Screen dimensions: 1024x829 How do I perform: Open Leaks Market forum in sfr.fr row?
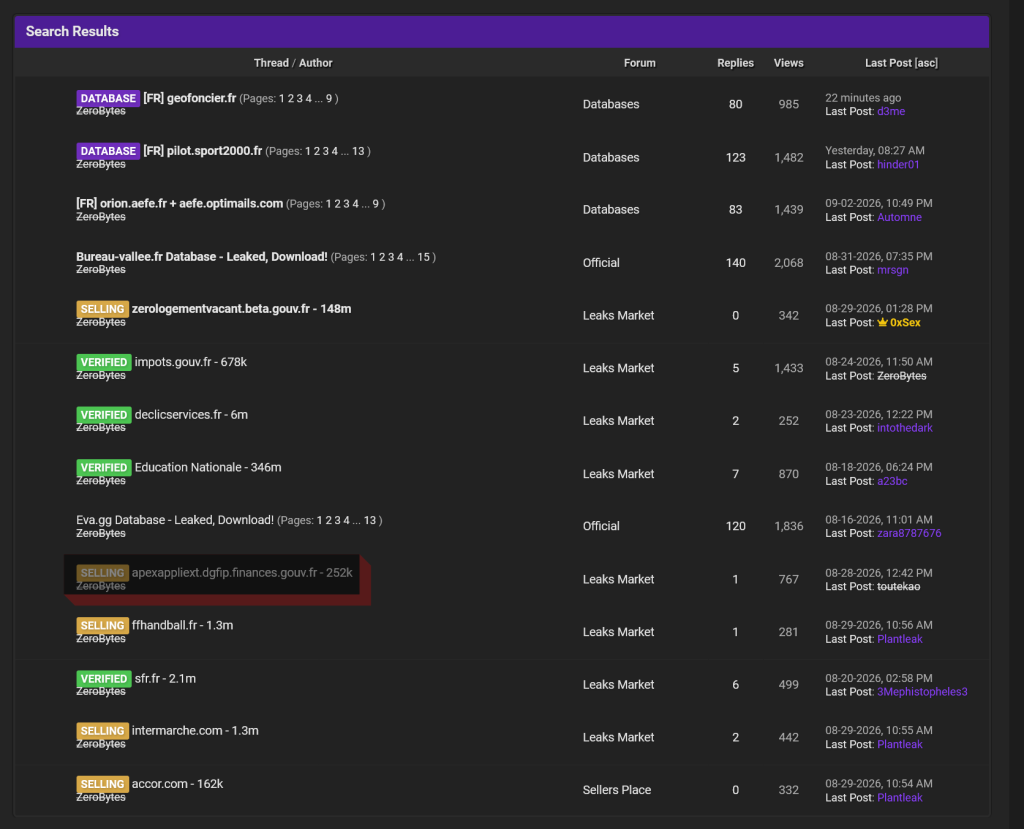click(x=618, y=685)
